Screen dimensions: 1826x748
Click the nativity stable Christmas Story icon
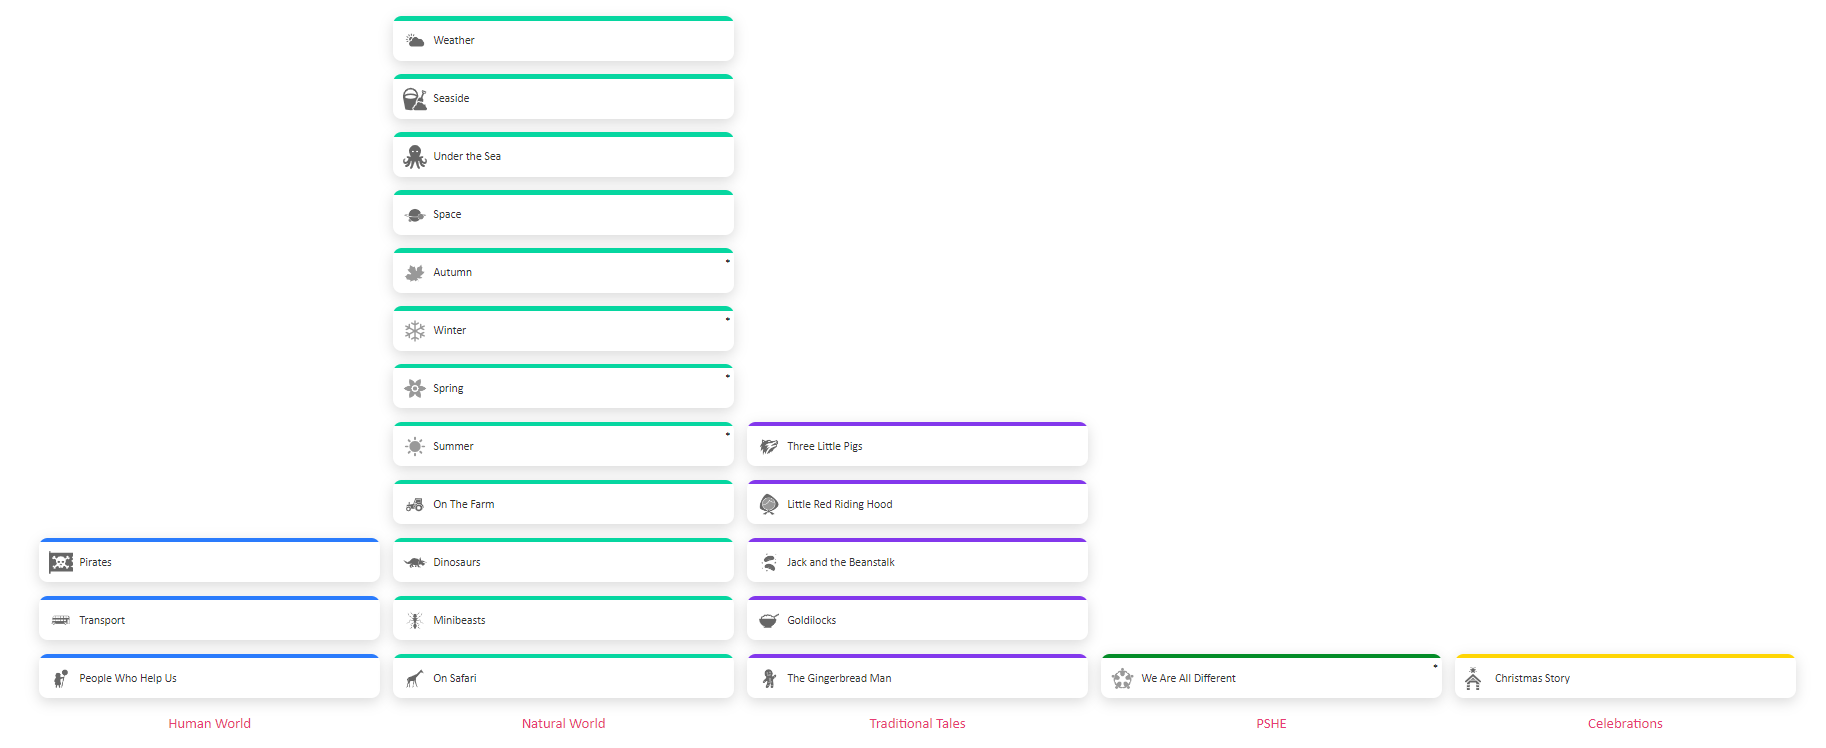(1473, 679)
